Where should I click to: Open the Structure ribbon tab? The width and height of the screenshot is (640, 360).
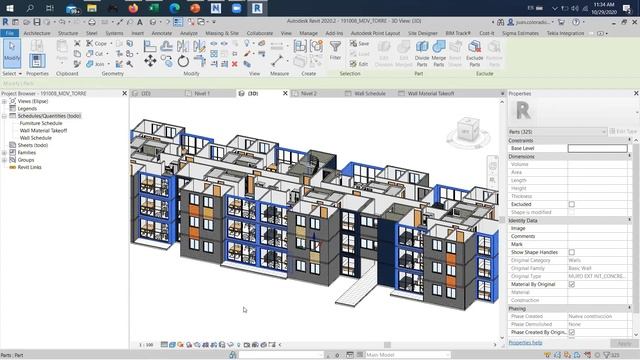68,33
